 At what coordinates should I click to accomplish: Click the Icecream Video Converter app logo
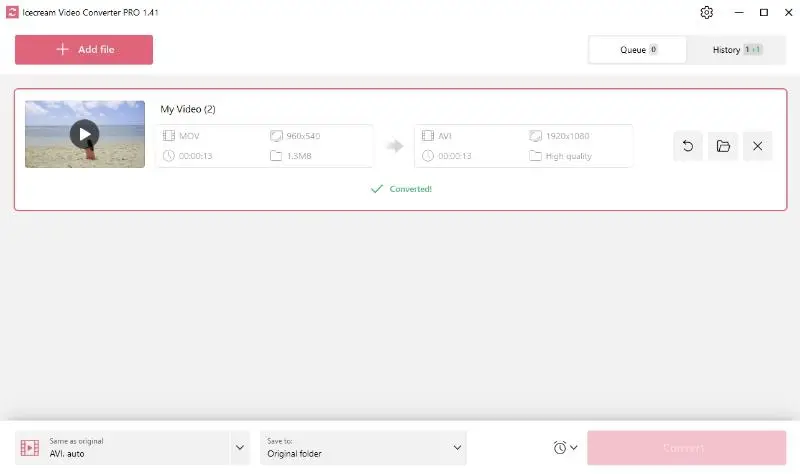coord(12,12)
